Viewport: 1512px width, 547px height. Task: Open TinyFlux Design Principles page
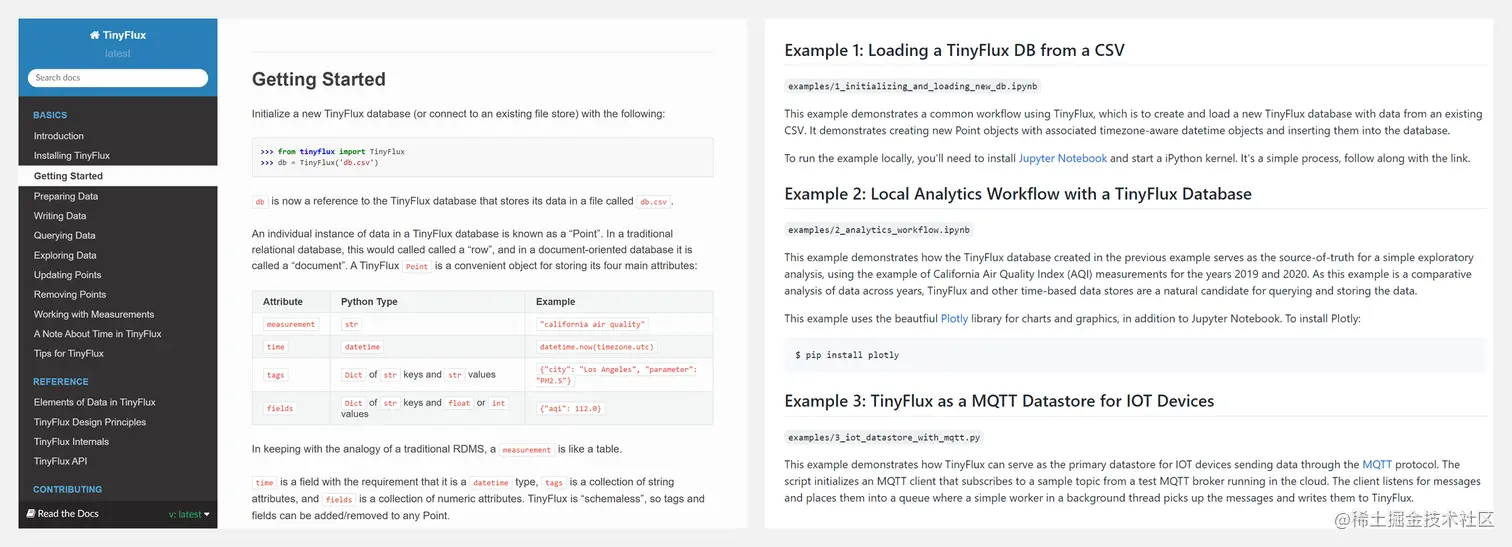pyautogui.click(x=90, y=422)
